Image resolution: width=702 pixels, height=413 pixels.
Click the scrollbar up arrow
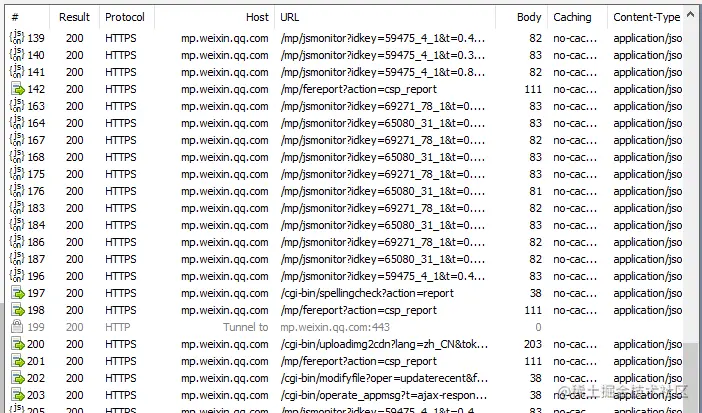[691, 14]
